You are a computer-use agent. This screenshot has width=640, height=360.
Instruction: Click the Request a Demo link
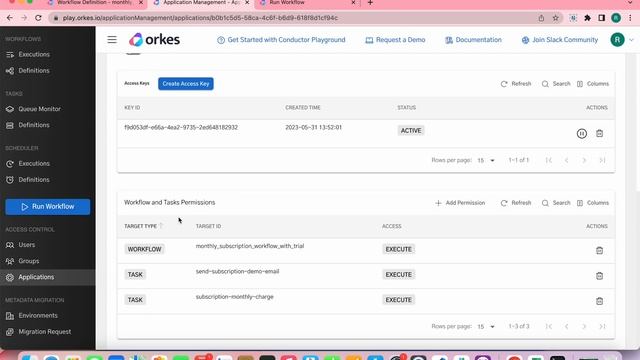[x=395, y=40]
